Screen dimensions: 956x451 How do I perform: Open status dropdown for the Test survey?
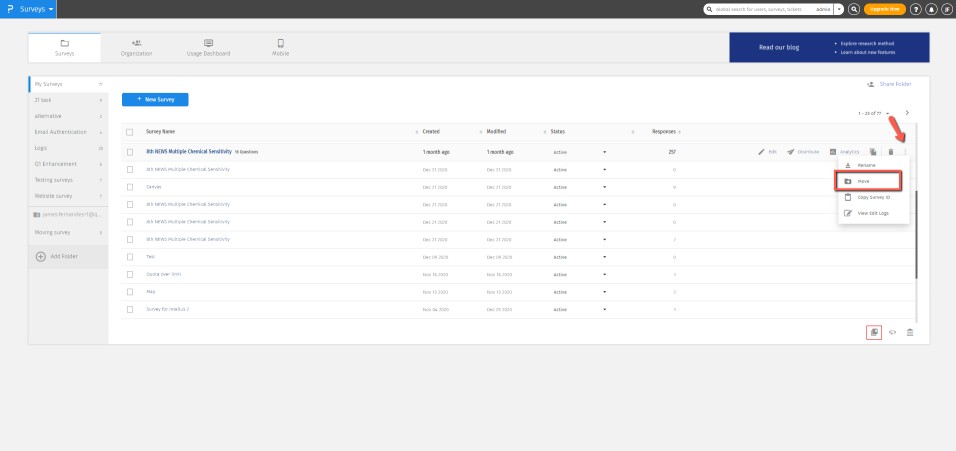[604, 257]
